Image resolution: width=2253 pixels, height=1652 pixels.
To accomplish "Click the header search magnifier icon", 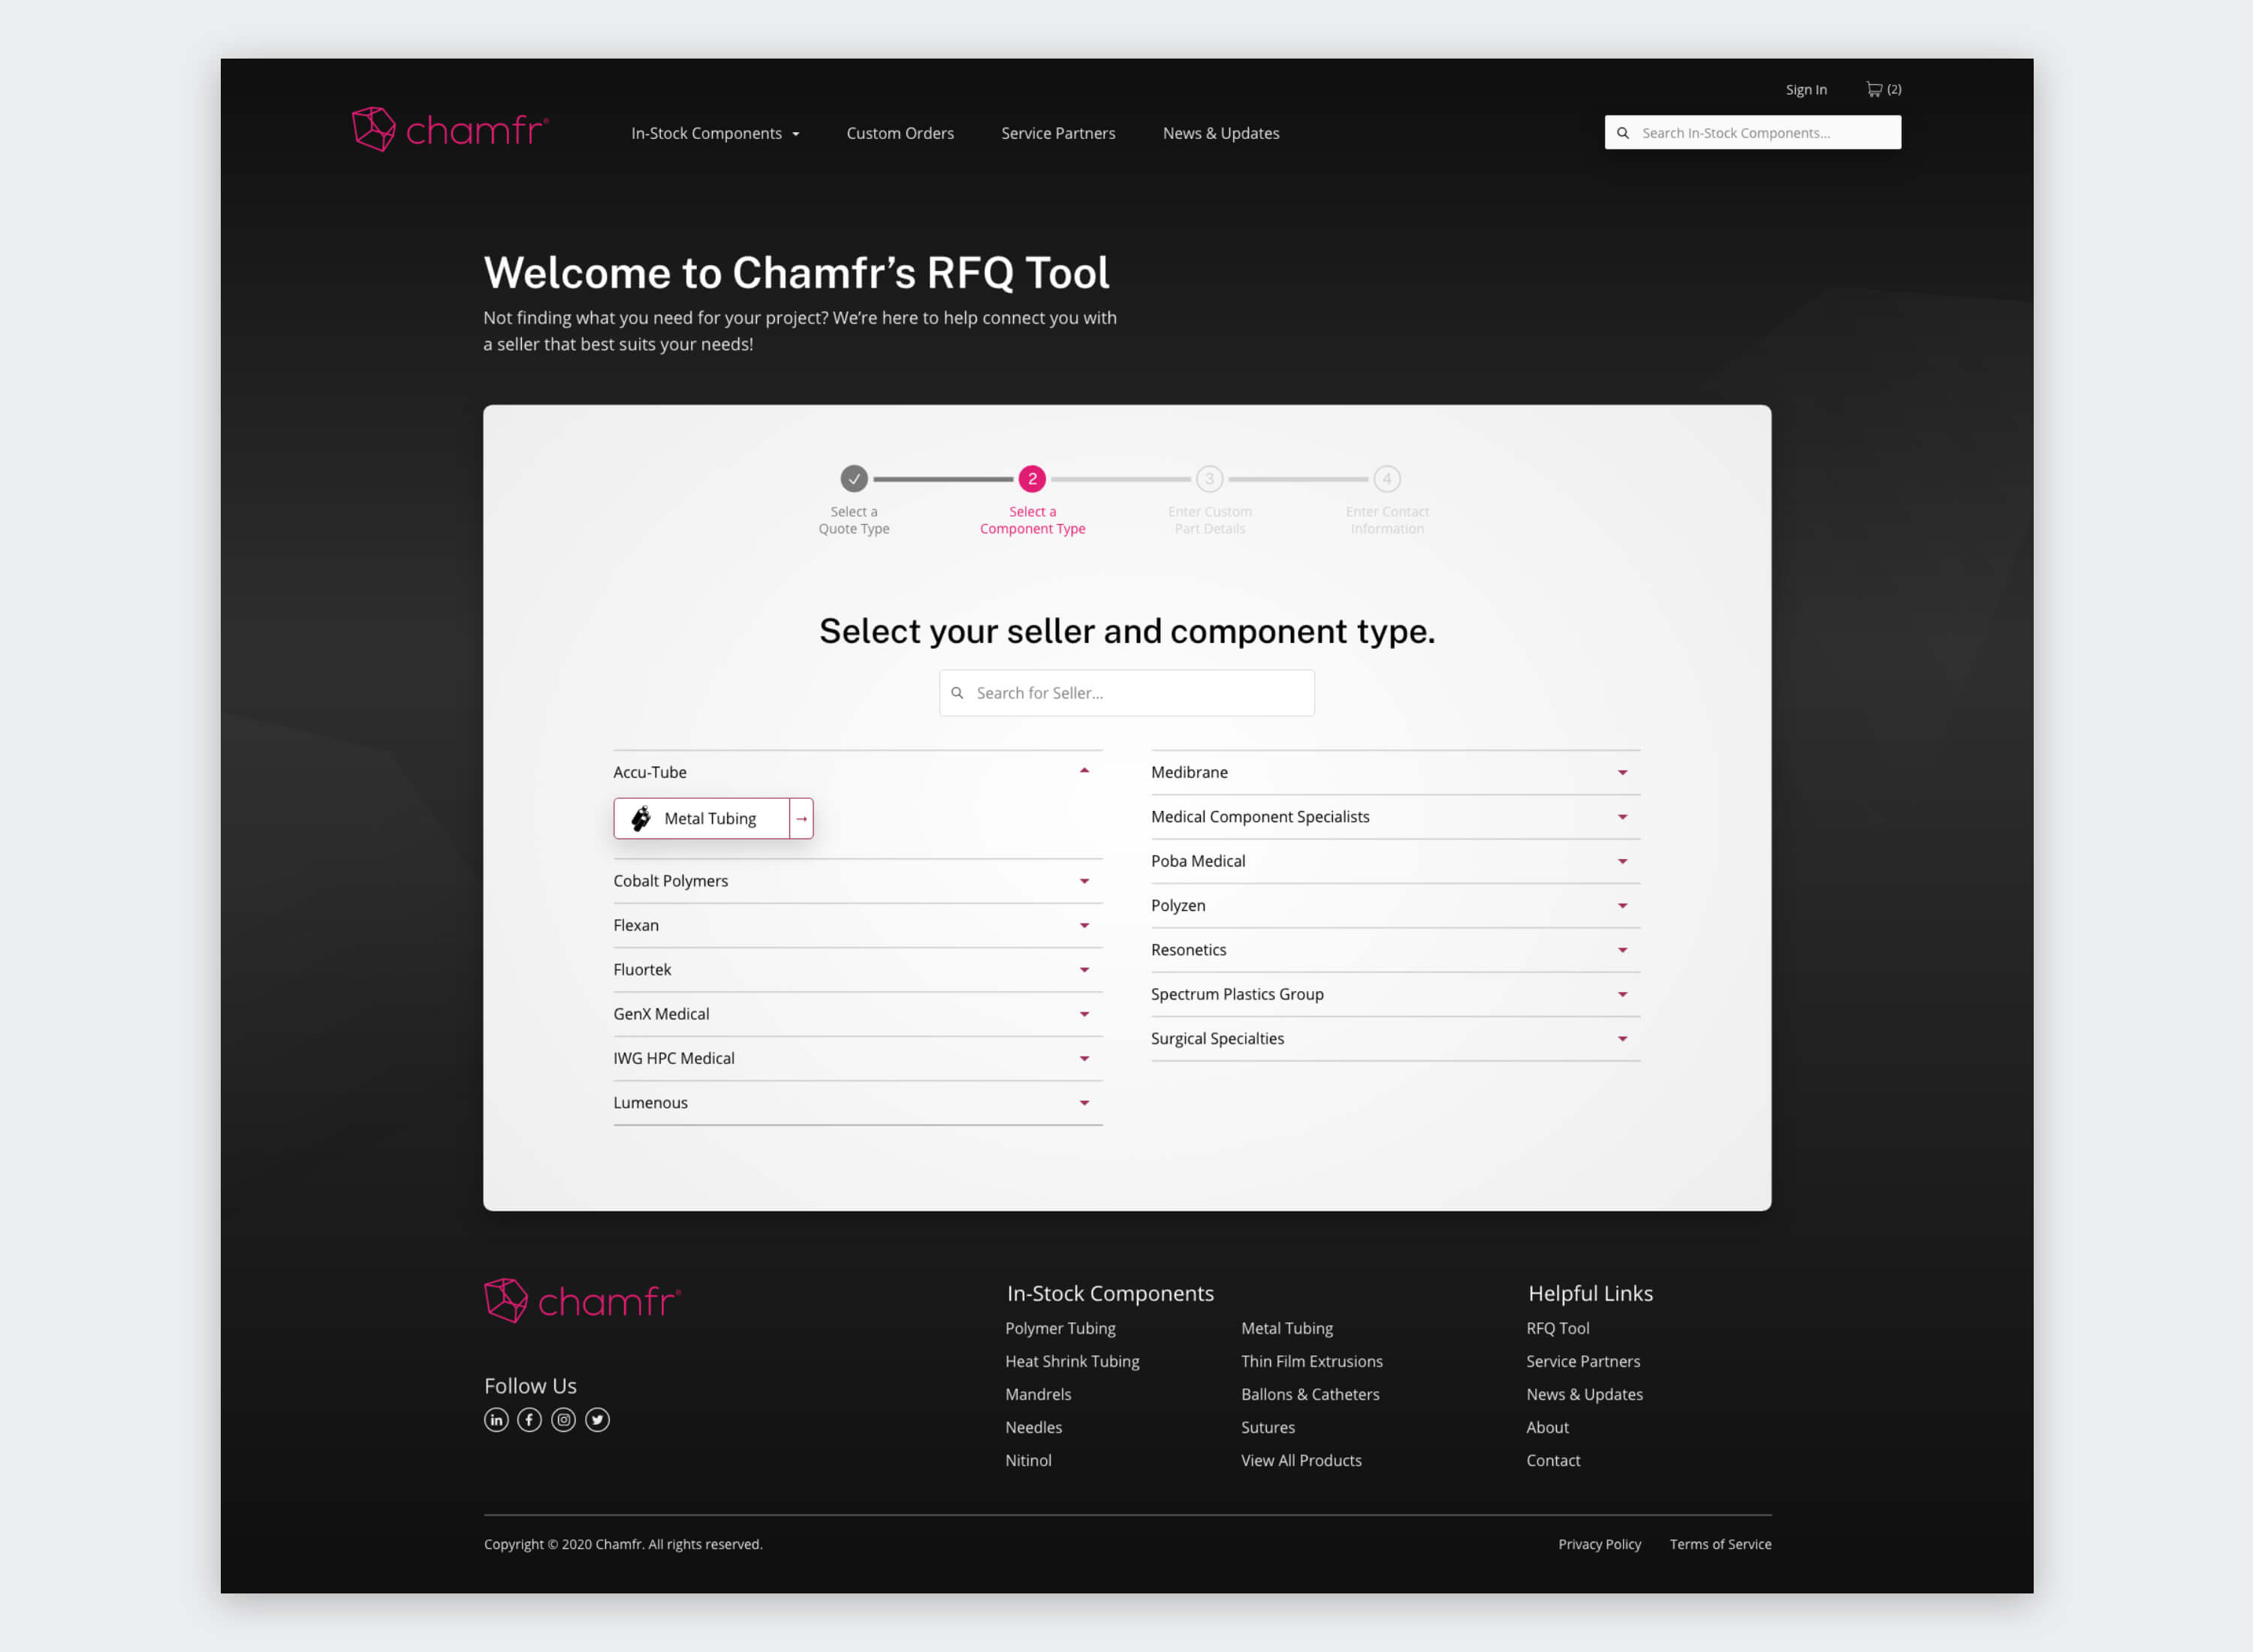I will point(1623,133).
